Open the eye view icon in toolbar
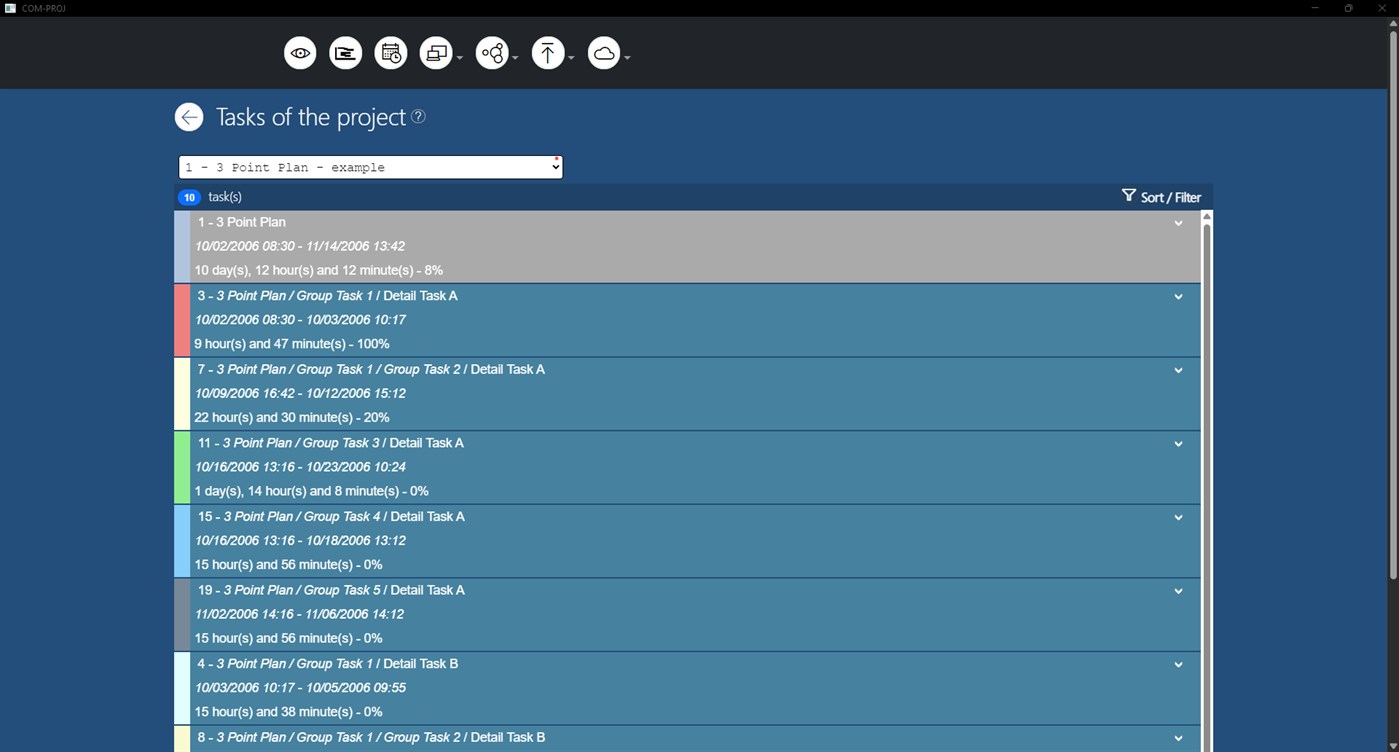The image size is (1399, 752). 300,52
